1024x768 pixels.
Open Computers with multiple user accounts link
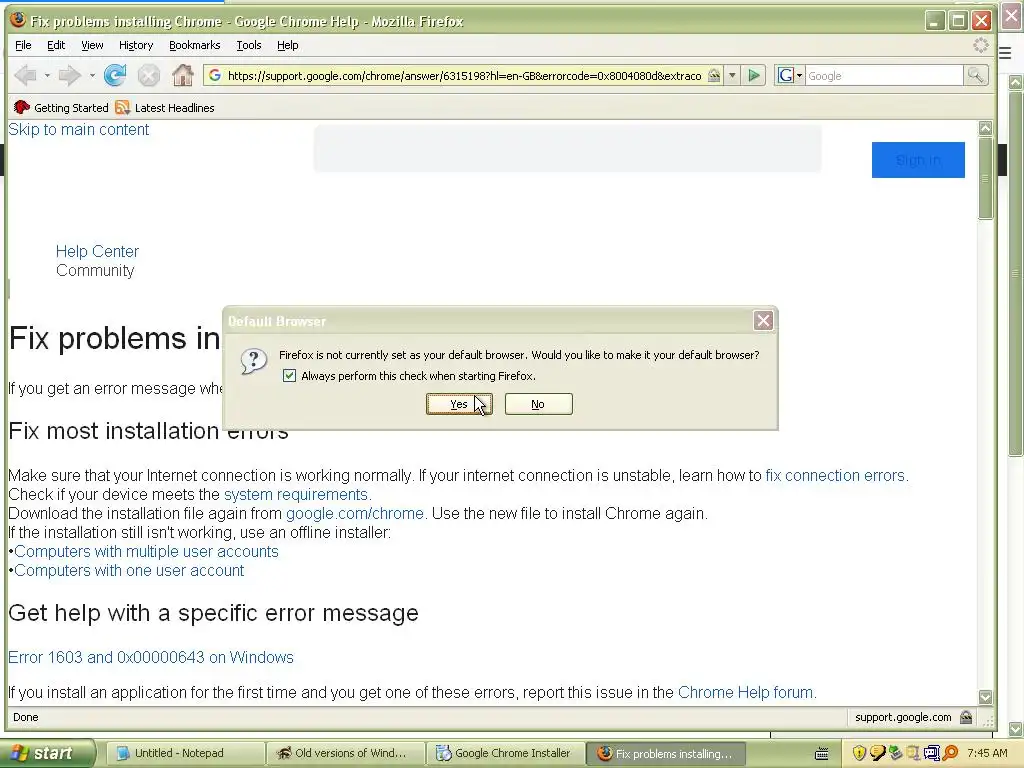tap(146, 551)
